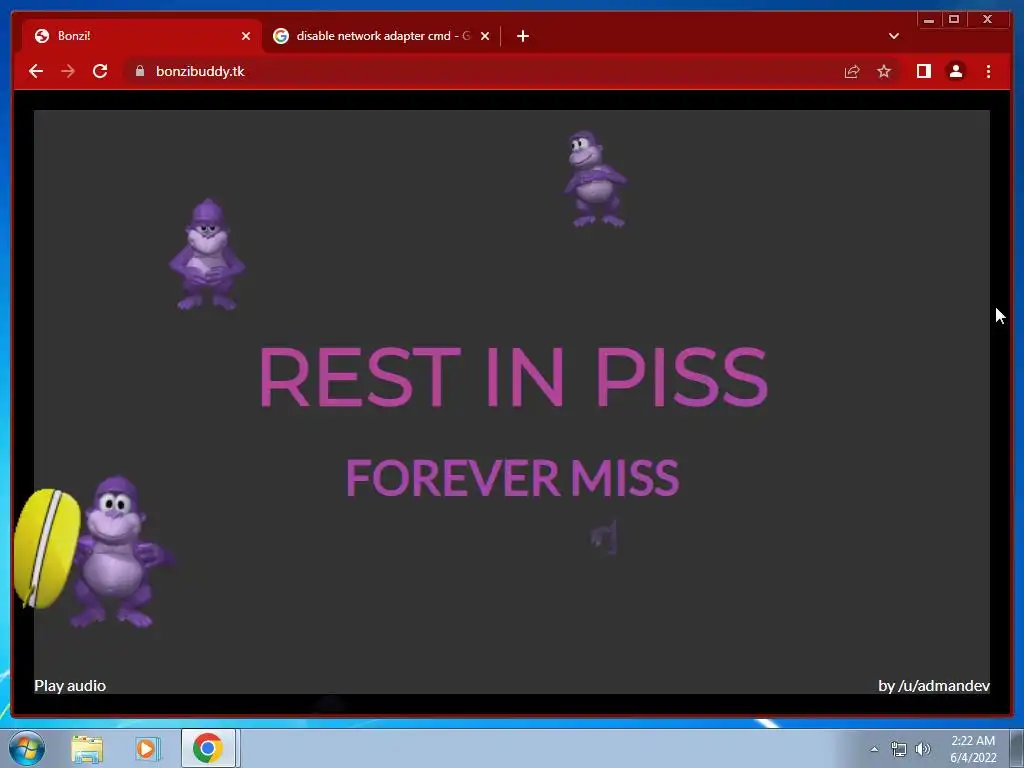Click the Play audio link
The width and height of the screenshot is (1024, 768).
tap(70, 686)
